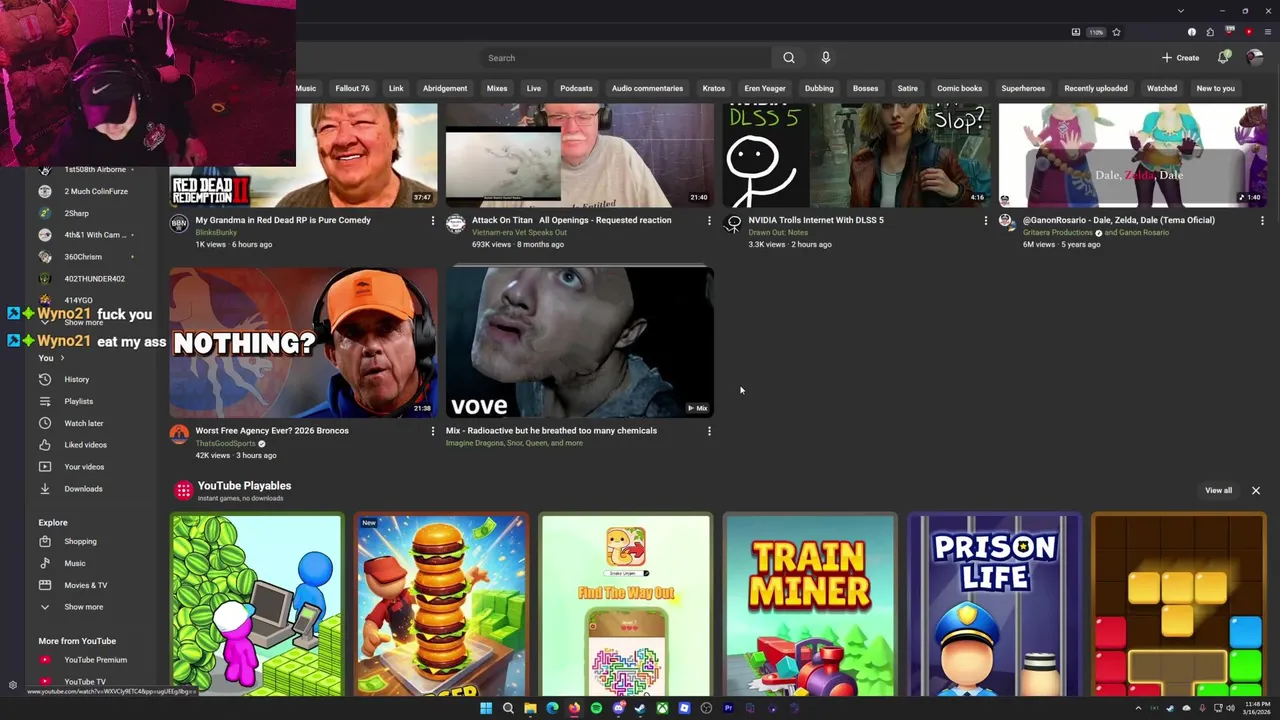
Task: Open Spotify from the taskbar
Action: (x=596, y=708)
